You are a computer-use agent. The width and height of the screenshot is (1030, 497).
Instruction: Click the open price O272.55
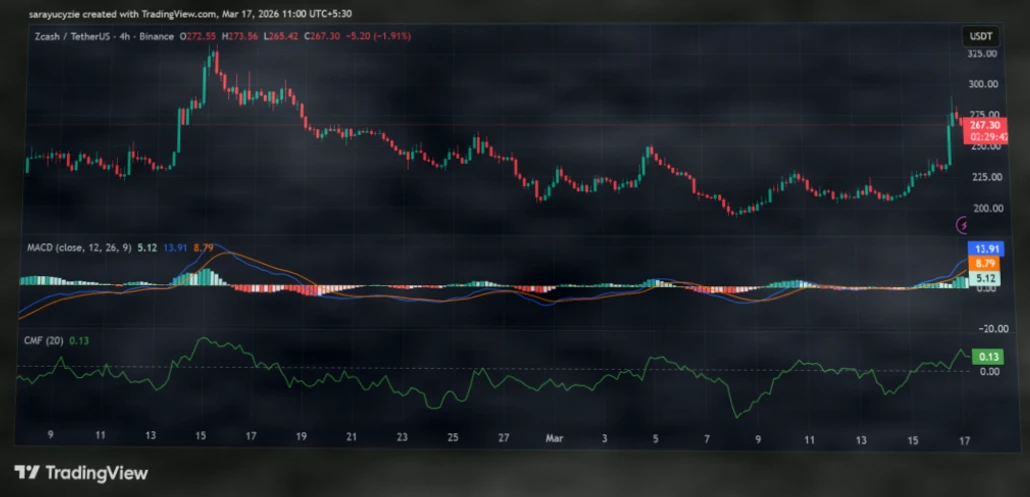tap(200, 37)
